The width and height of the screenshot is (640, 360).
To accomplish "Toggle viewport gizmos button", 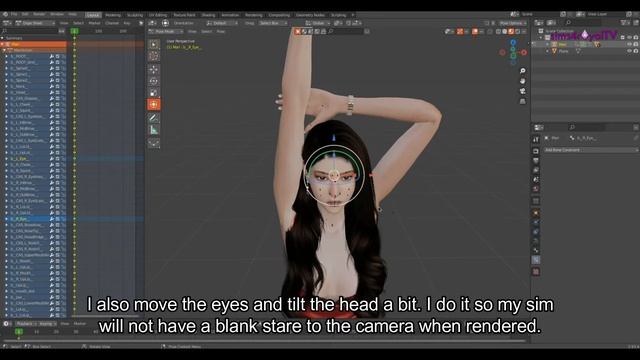I will (x=460, y=31).
